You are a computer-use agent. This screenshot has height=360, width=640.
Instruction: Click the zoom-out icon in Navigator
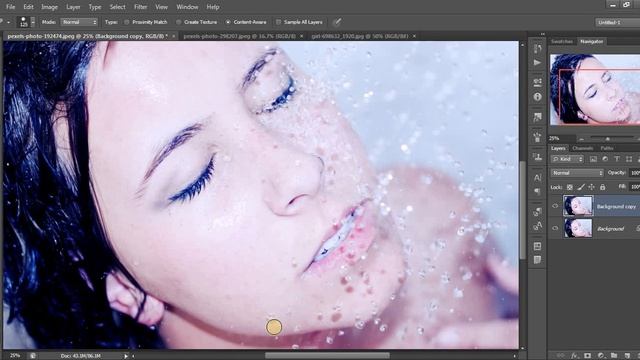pos(581,139)
